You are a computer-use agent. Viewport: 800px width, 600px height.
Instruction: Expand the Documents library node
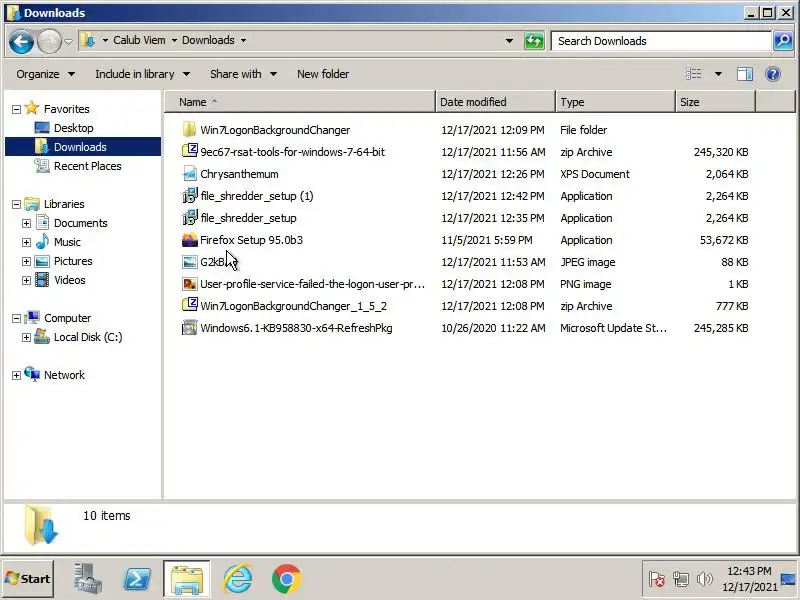point(26,223)
